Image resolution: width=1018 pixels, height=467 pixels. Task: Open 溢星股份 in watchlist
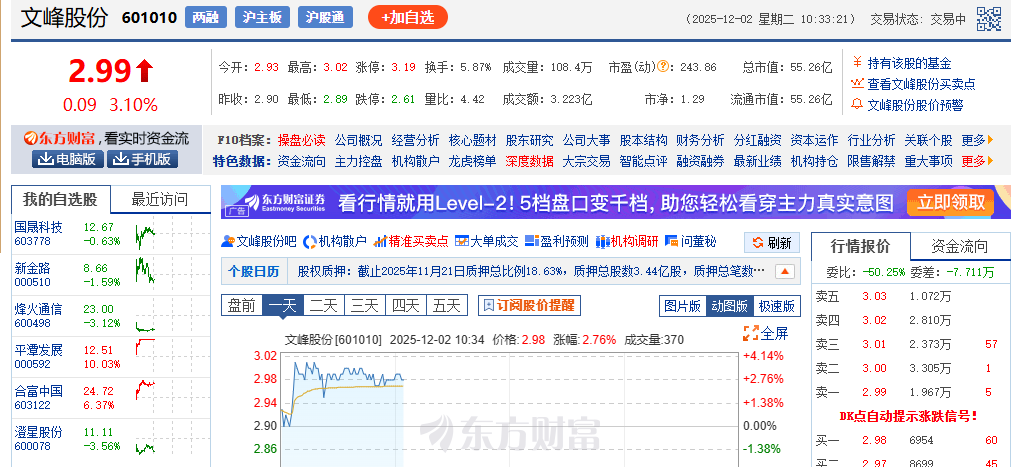pos(38,432)
